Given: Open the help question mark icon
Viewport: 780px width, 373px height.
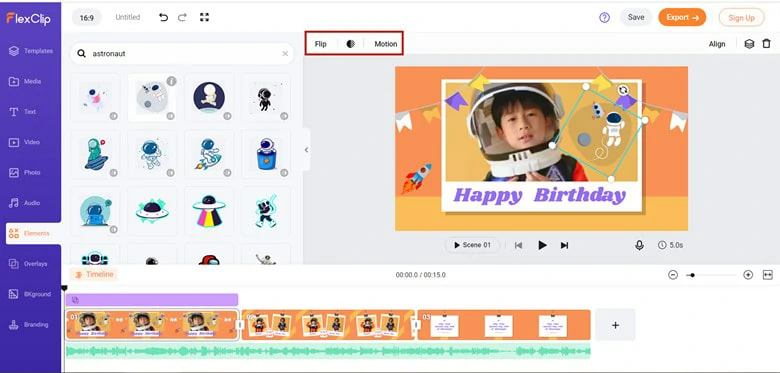Looking at the screenshot, I should [604, 17].
